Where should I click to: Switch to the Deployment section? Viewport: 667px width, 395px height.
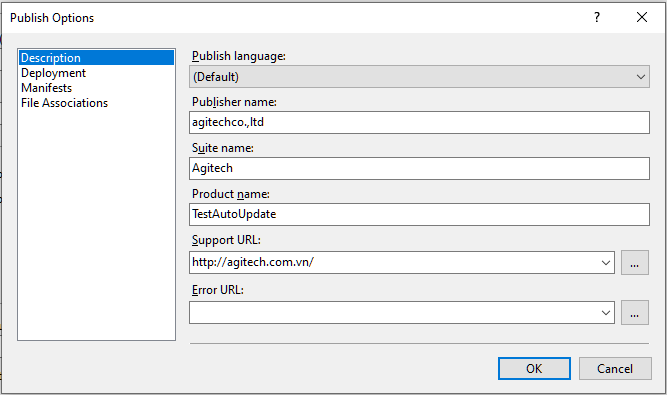click(x=54, y=73)
